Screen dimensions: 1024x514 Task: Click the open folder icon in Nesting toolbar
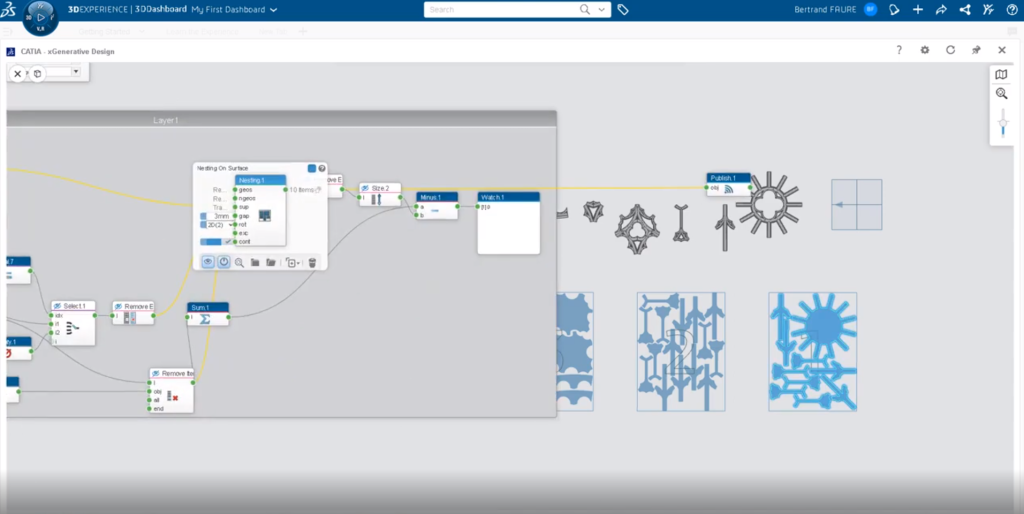(270, 263)
